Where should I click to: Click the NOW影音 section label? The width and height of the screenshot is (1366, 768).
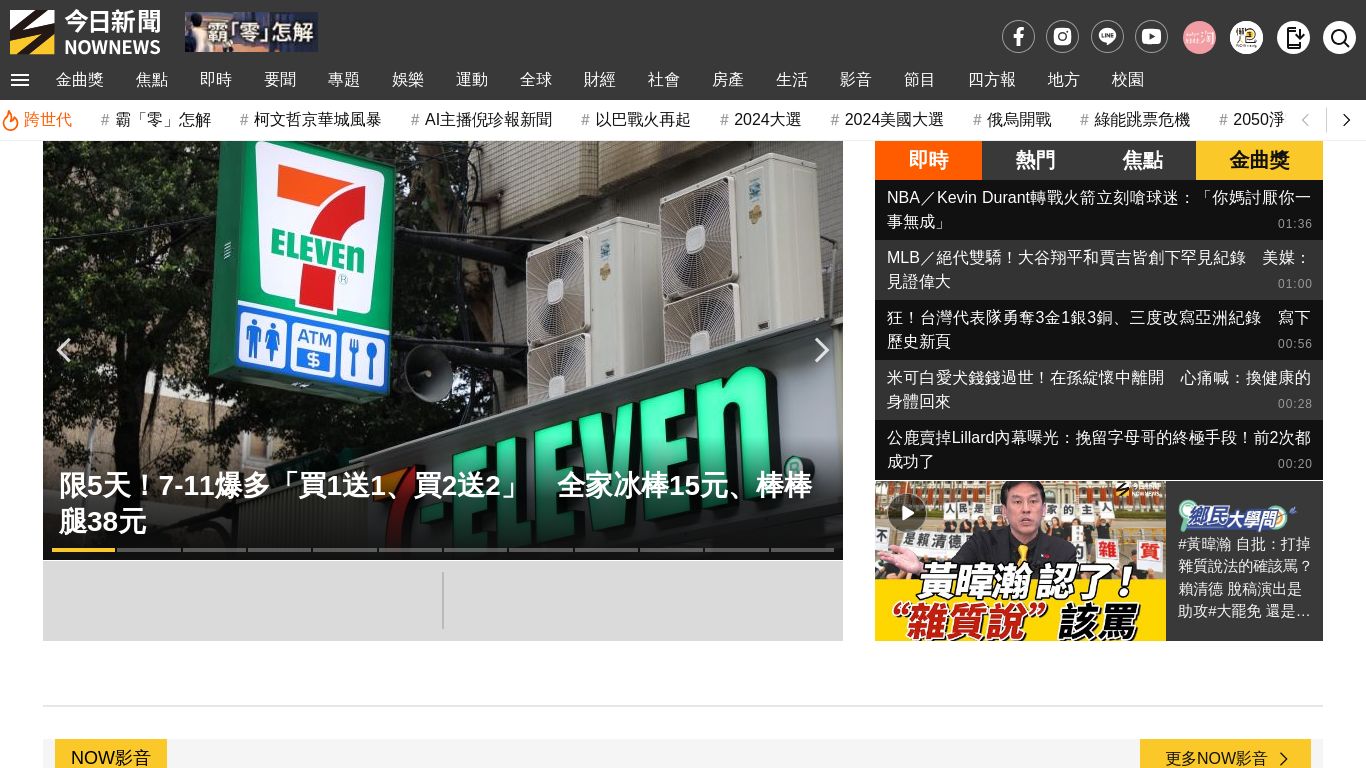pyautogui.click(x=110, y=758)
